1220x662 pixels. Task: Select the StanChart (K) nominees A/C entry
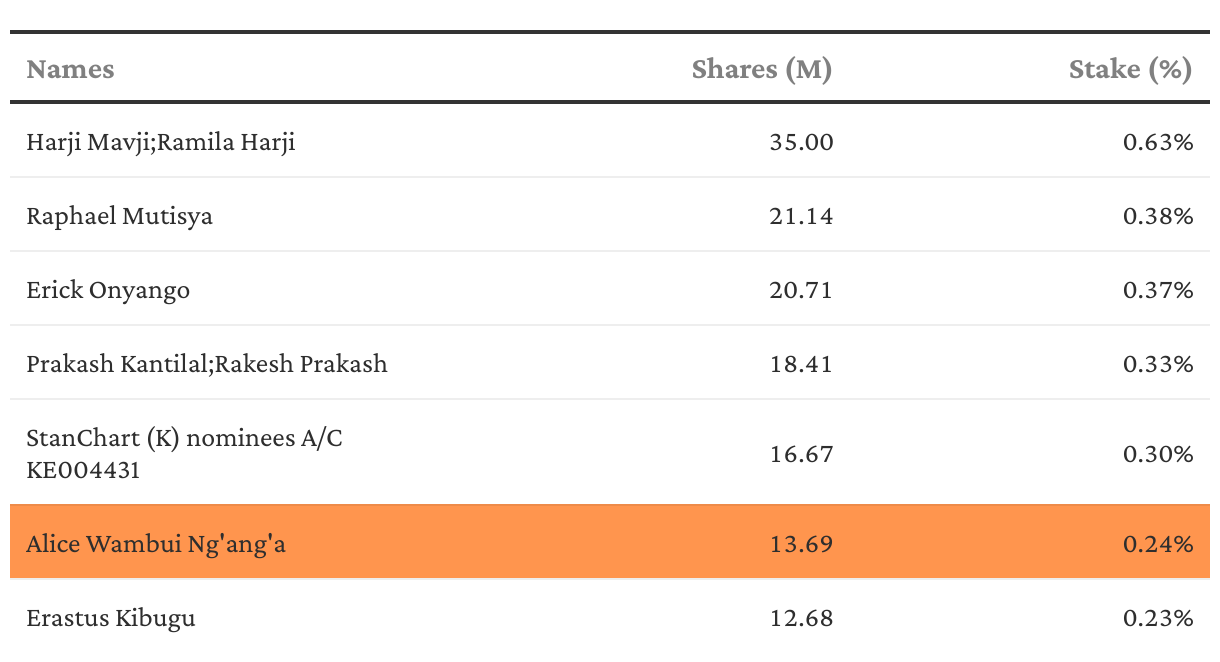185,453
